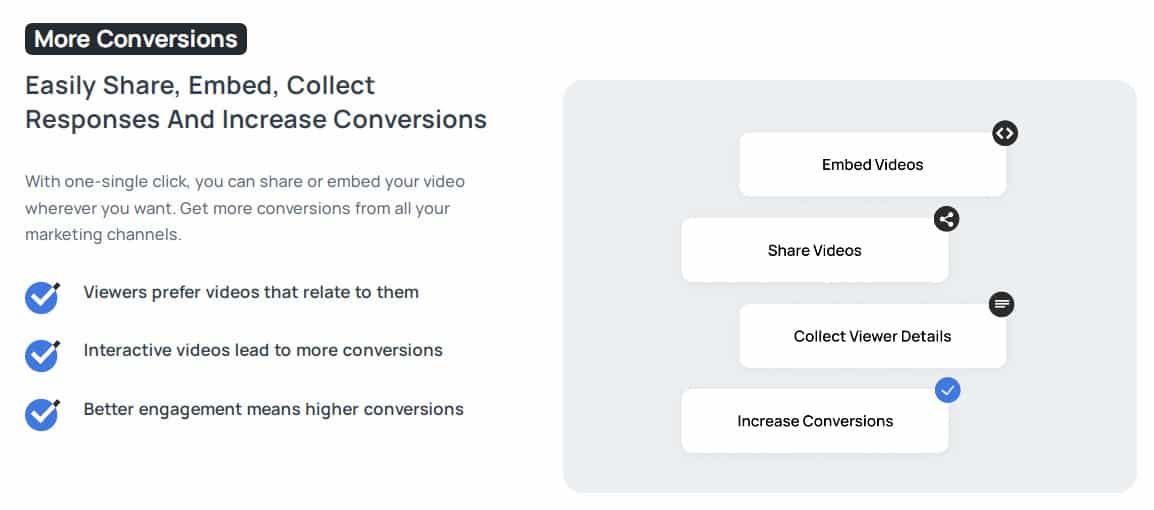
Task: Click the 'marketing channels.' text line
Action: pos(103,235)
